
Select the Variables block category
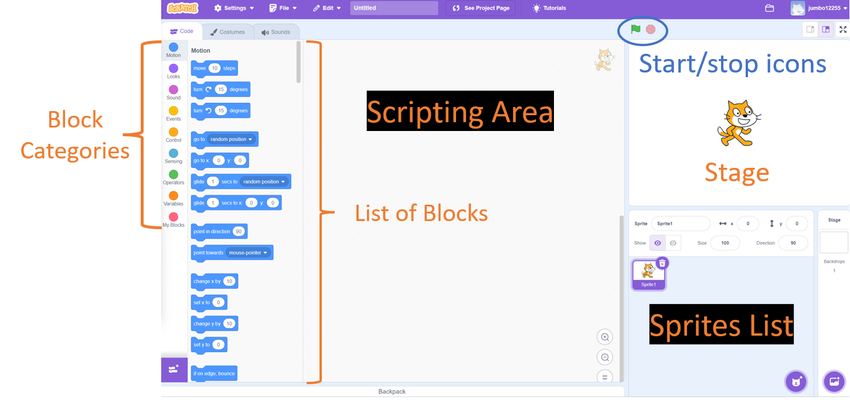pyautogui.click(x=173, y=198)
